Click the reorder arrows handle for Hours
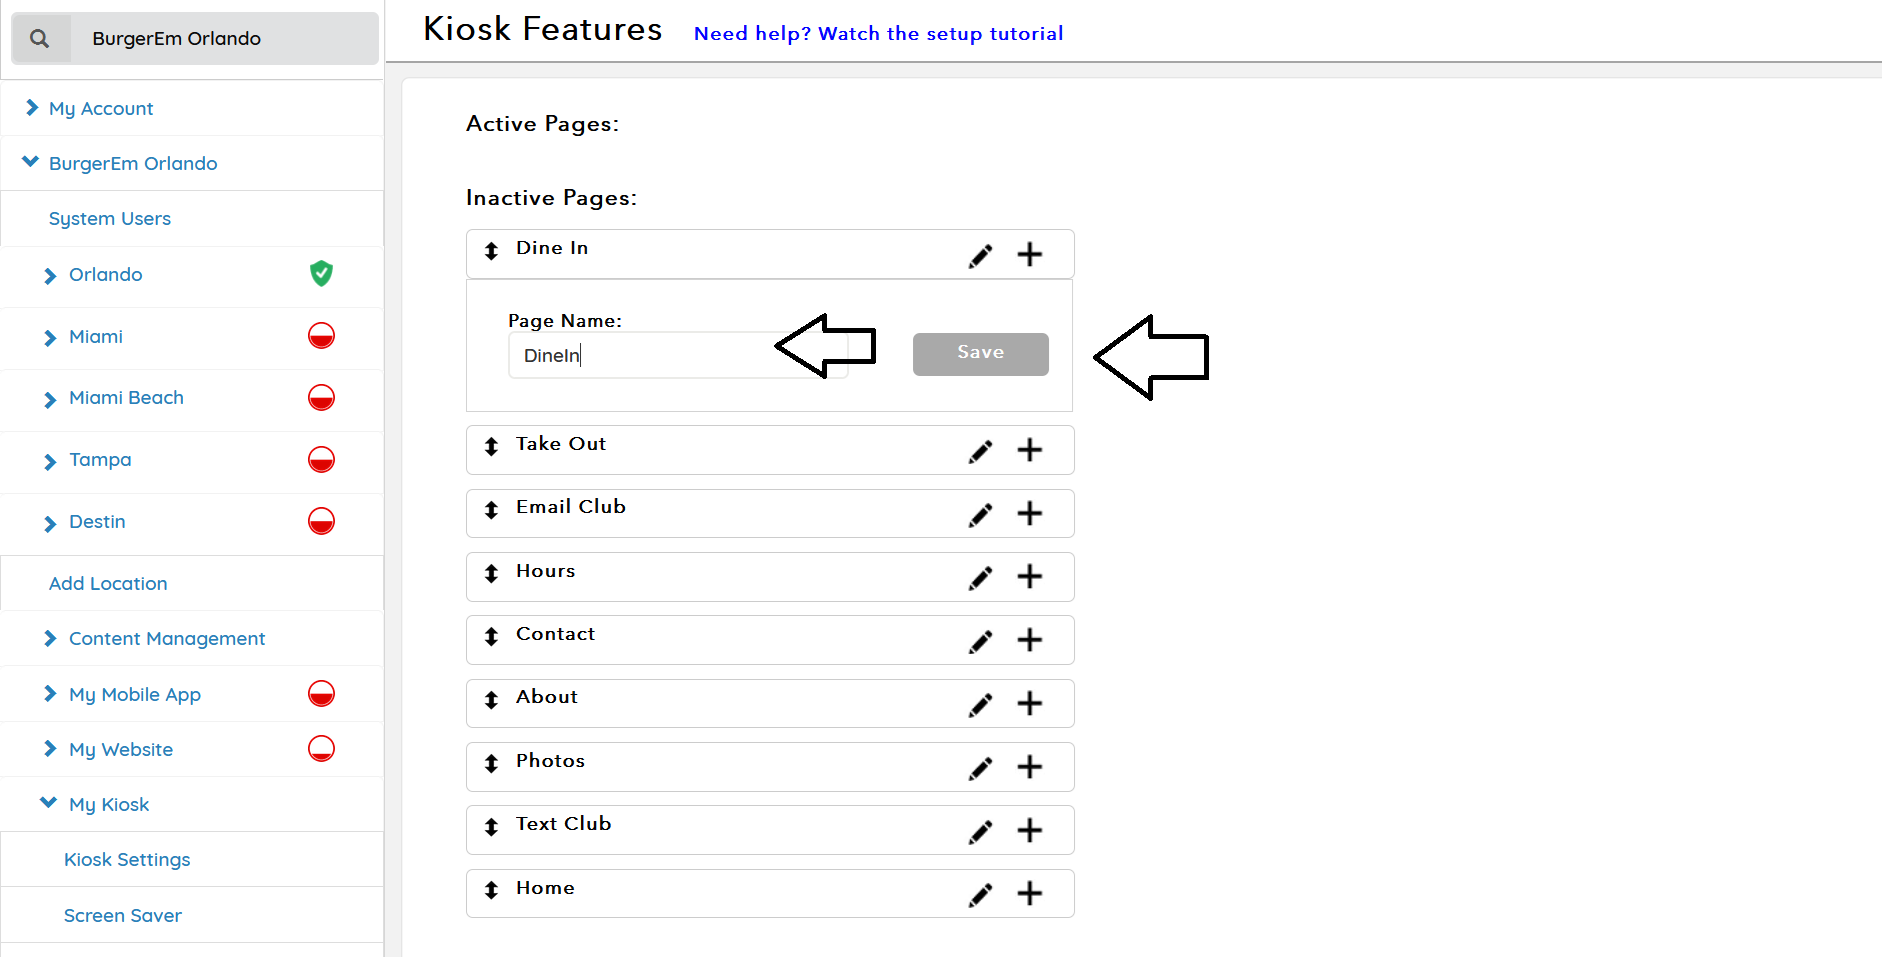 pos(491,574)
